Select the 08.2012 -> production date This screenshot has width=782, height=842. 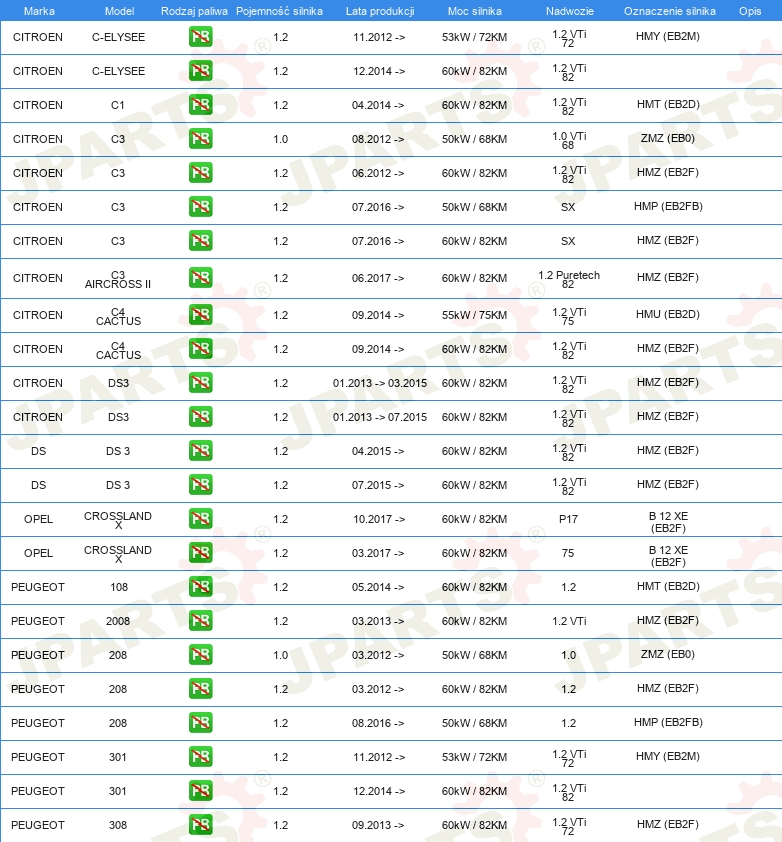coord(378,139)
